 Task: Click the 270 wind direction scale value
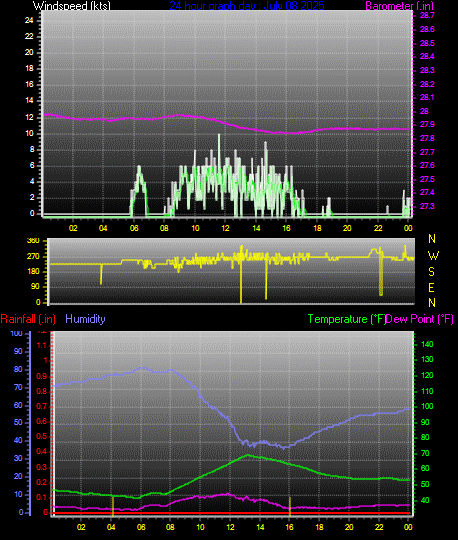[x=33, y=257]
